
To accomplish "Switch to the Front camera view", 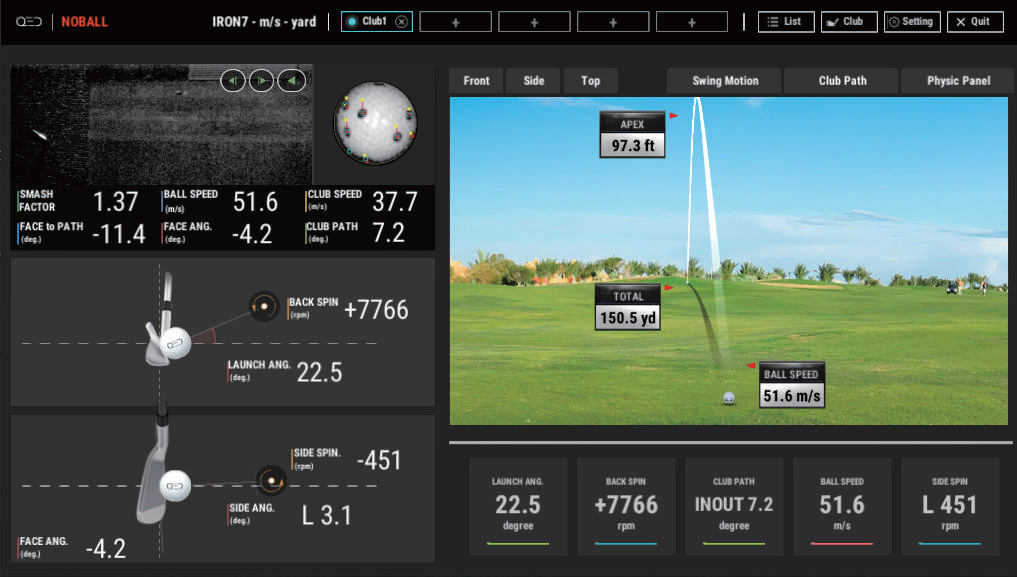I will pos(477,81).
